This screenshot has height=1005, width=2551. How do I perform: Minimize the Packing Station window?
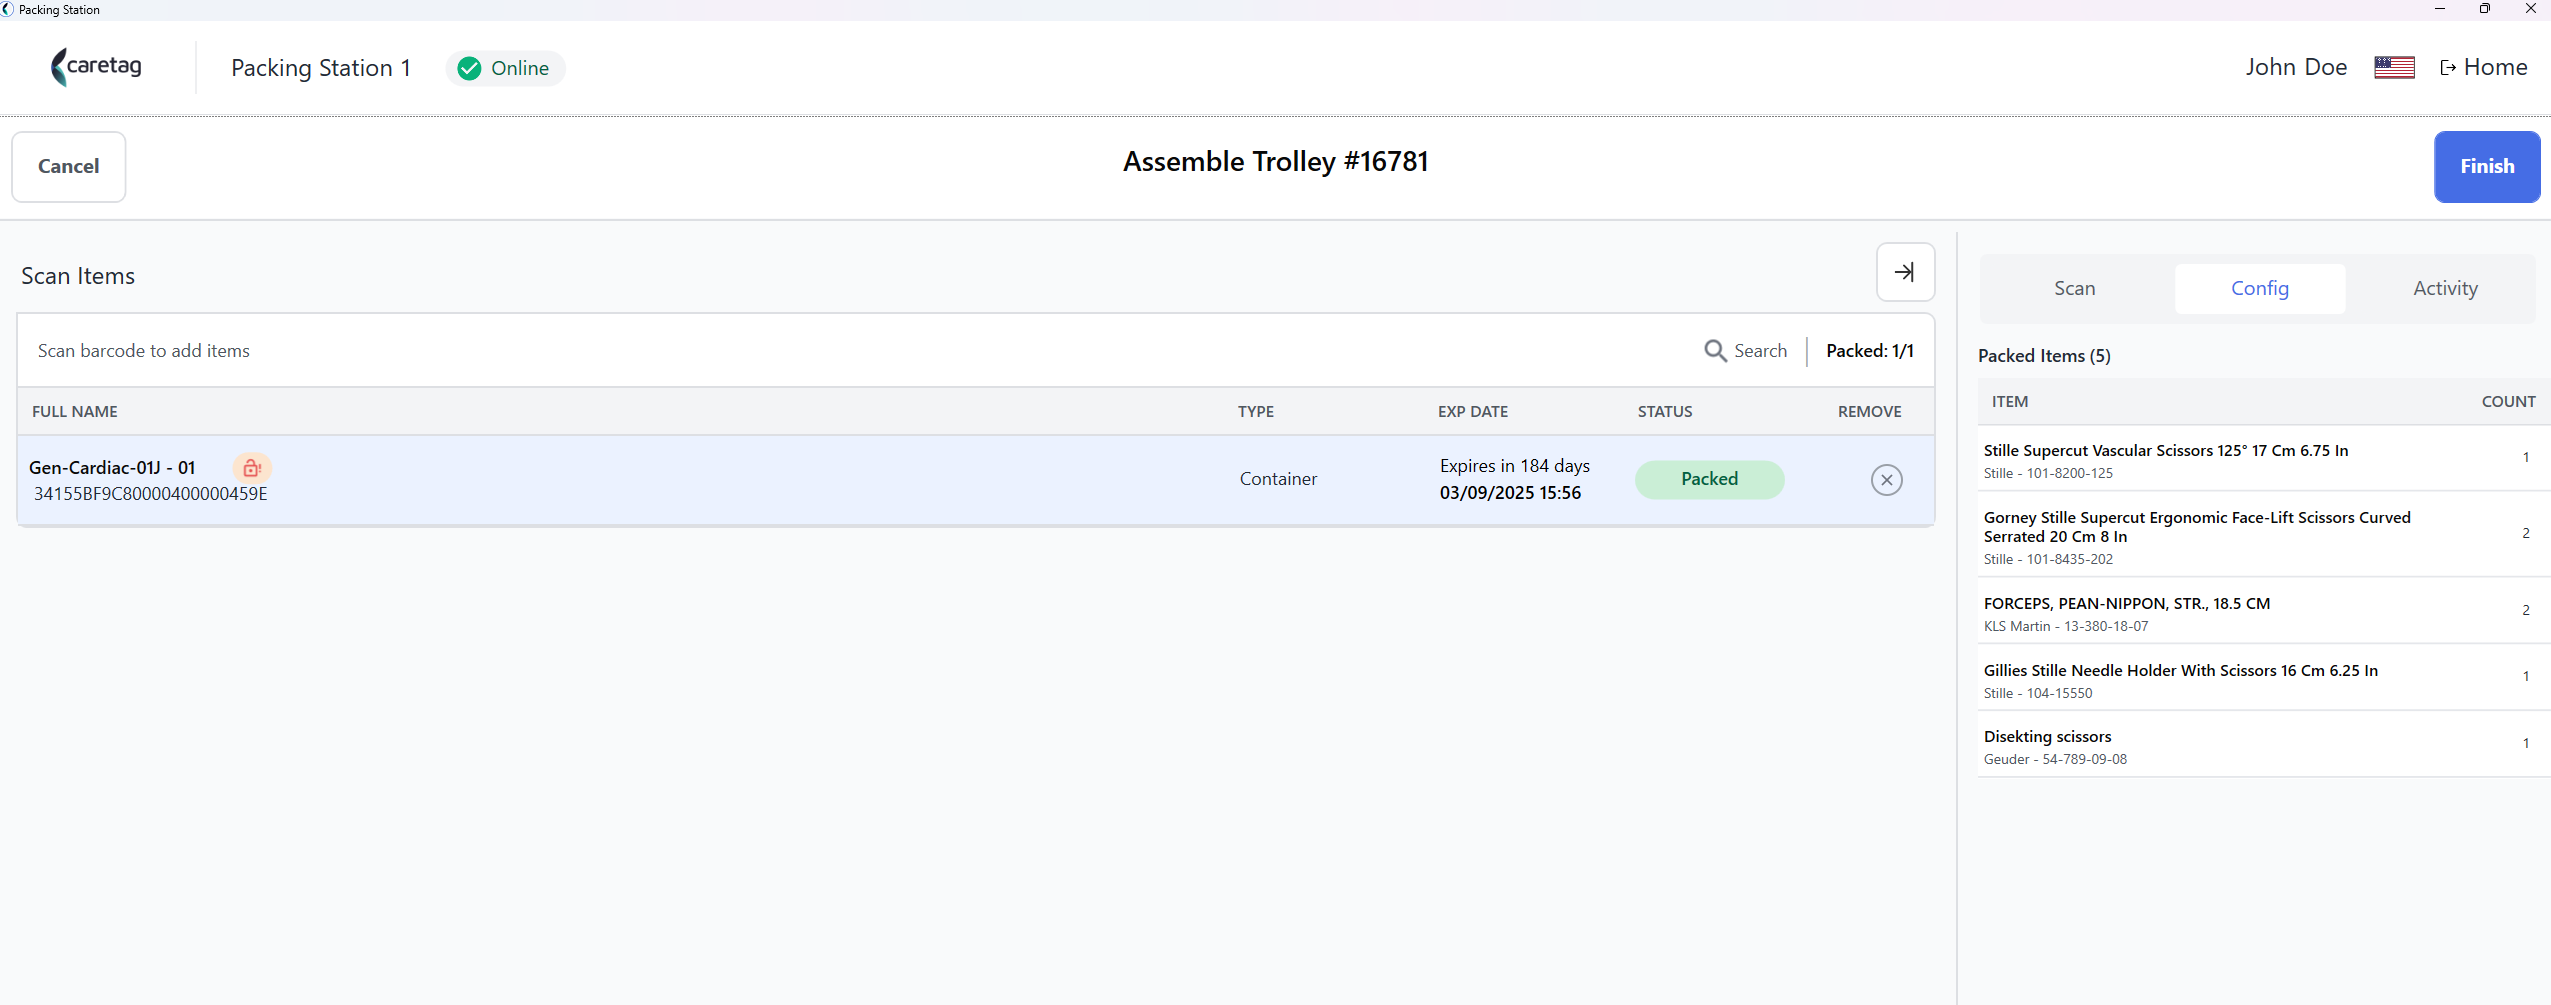(2439, 9)
